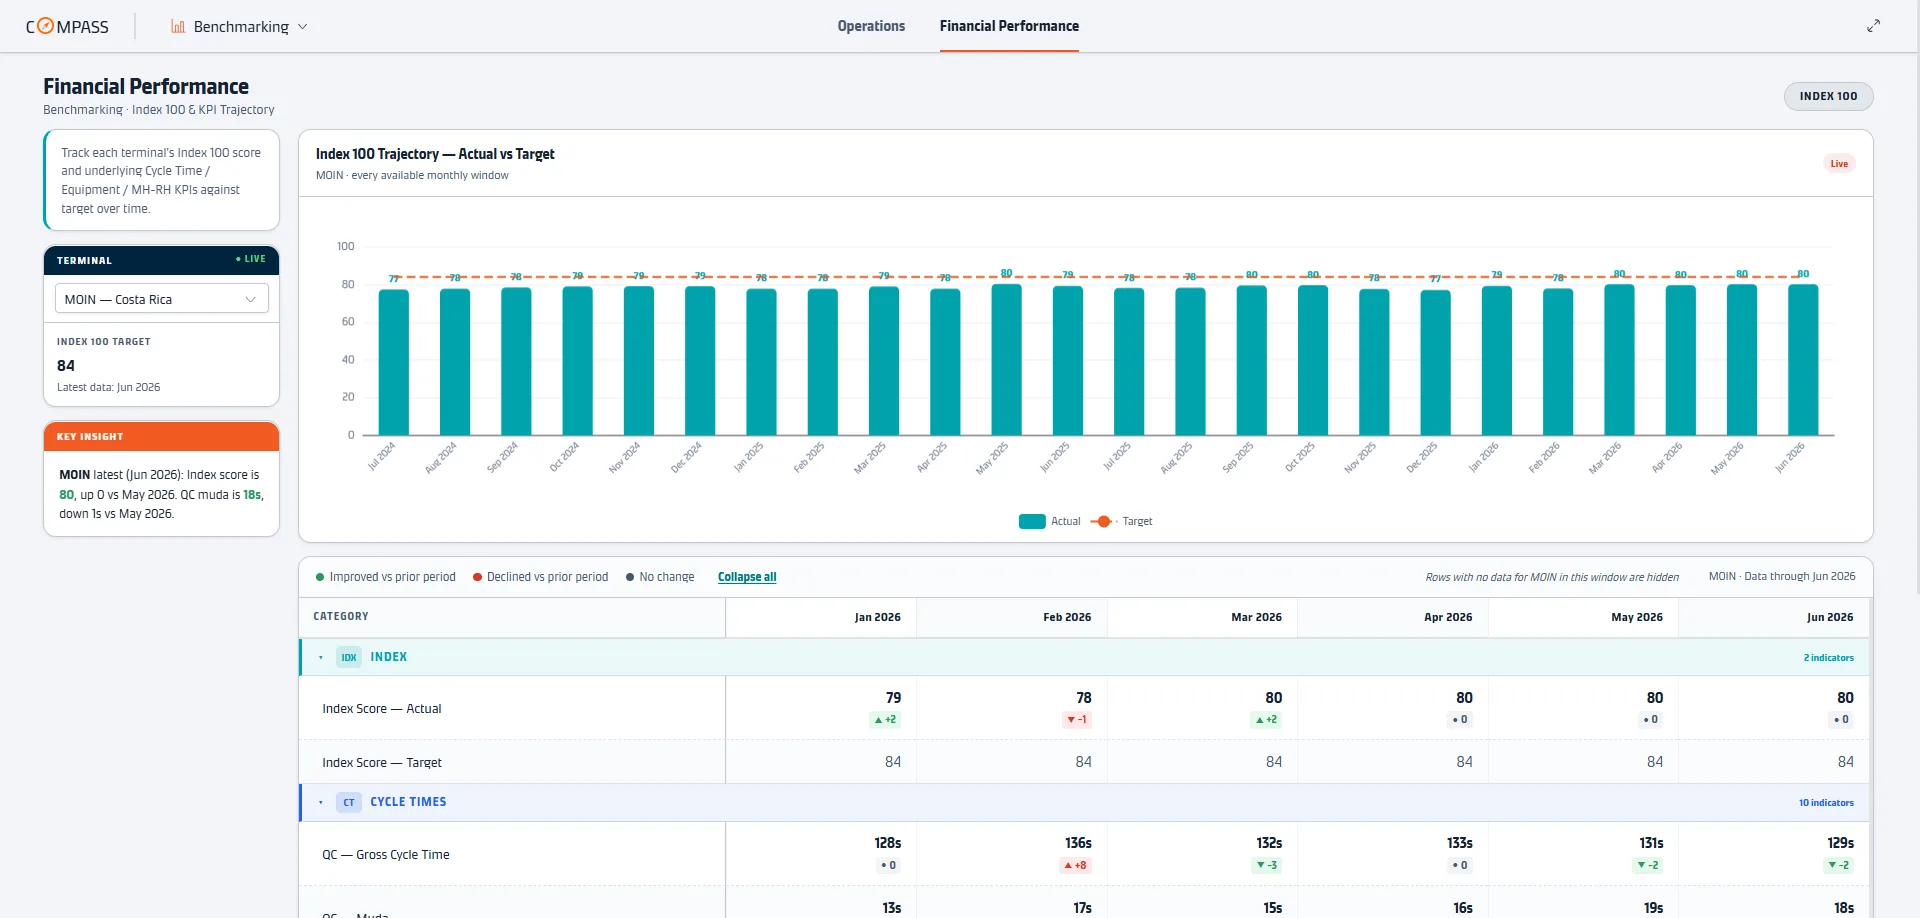Image resolution: width=1920 pixels, height=918 pixels.
Task: Select the Financial Performance tab
Action: click(x=1009, y=26)
